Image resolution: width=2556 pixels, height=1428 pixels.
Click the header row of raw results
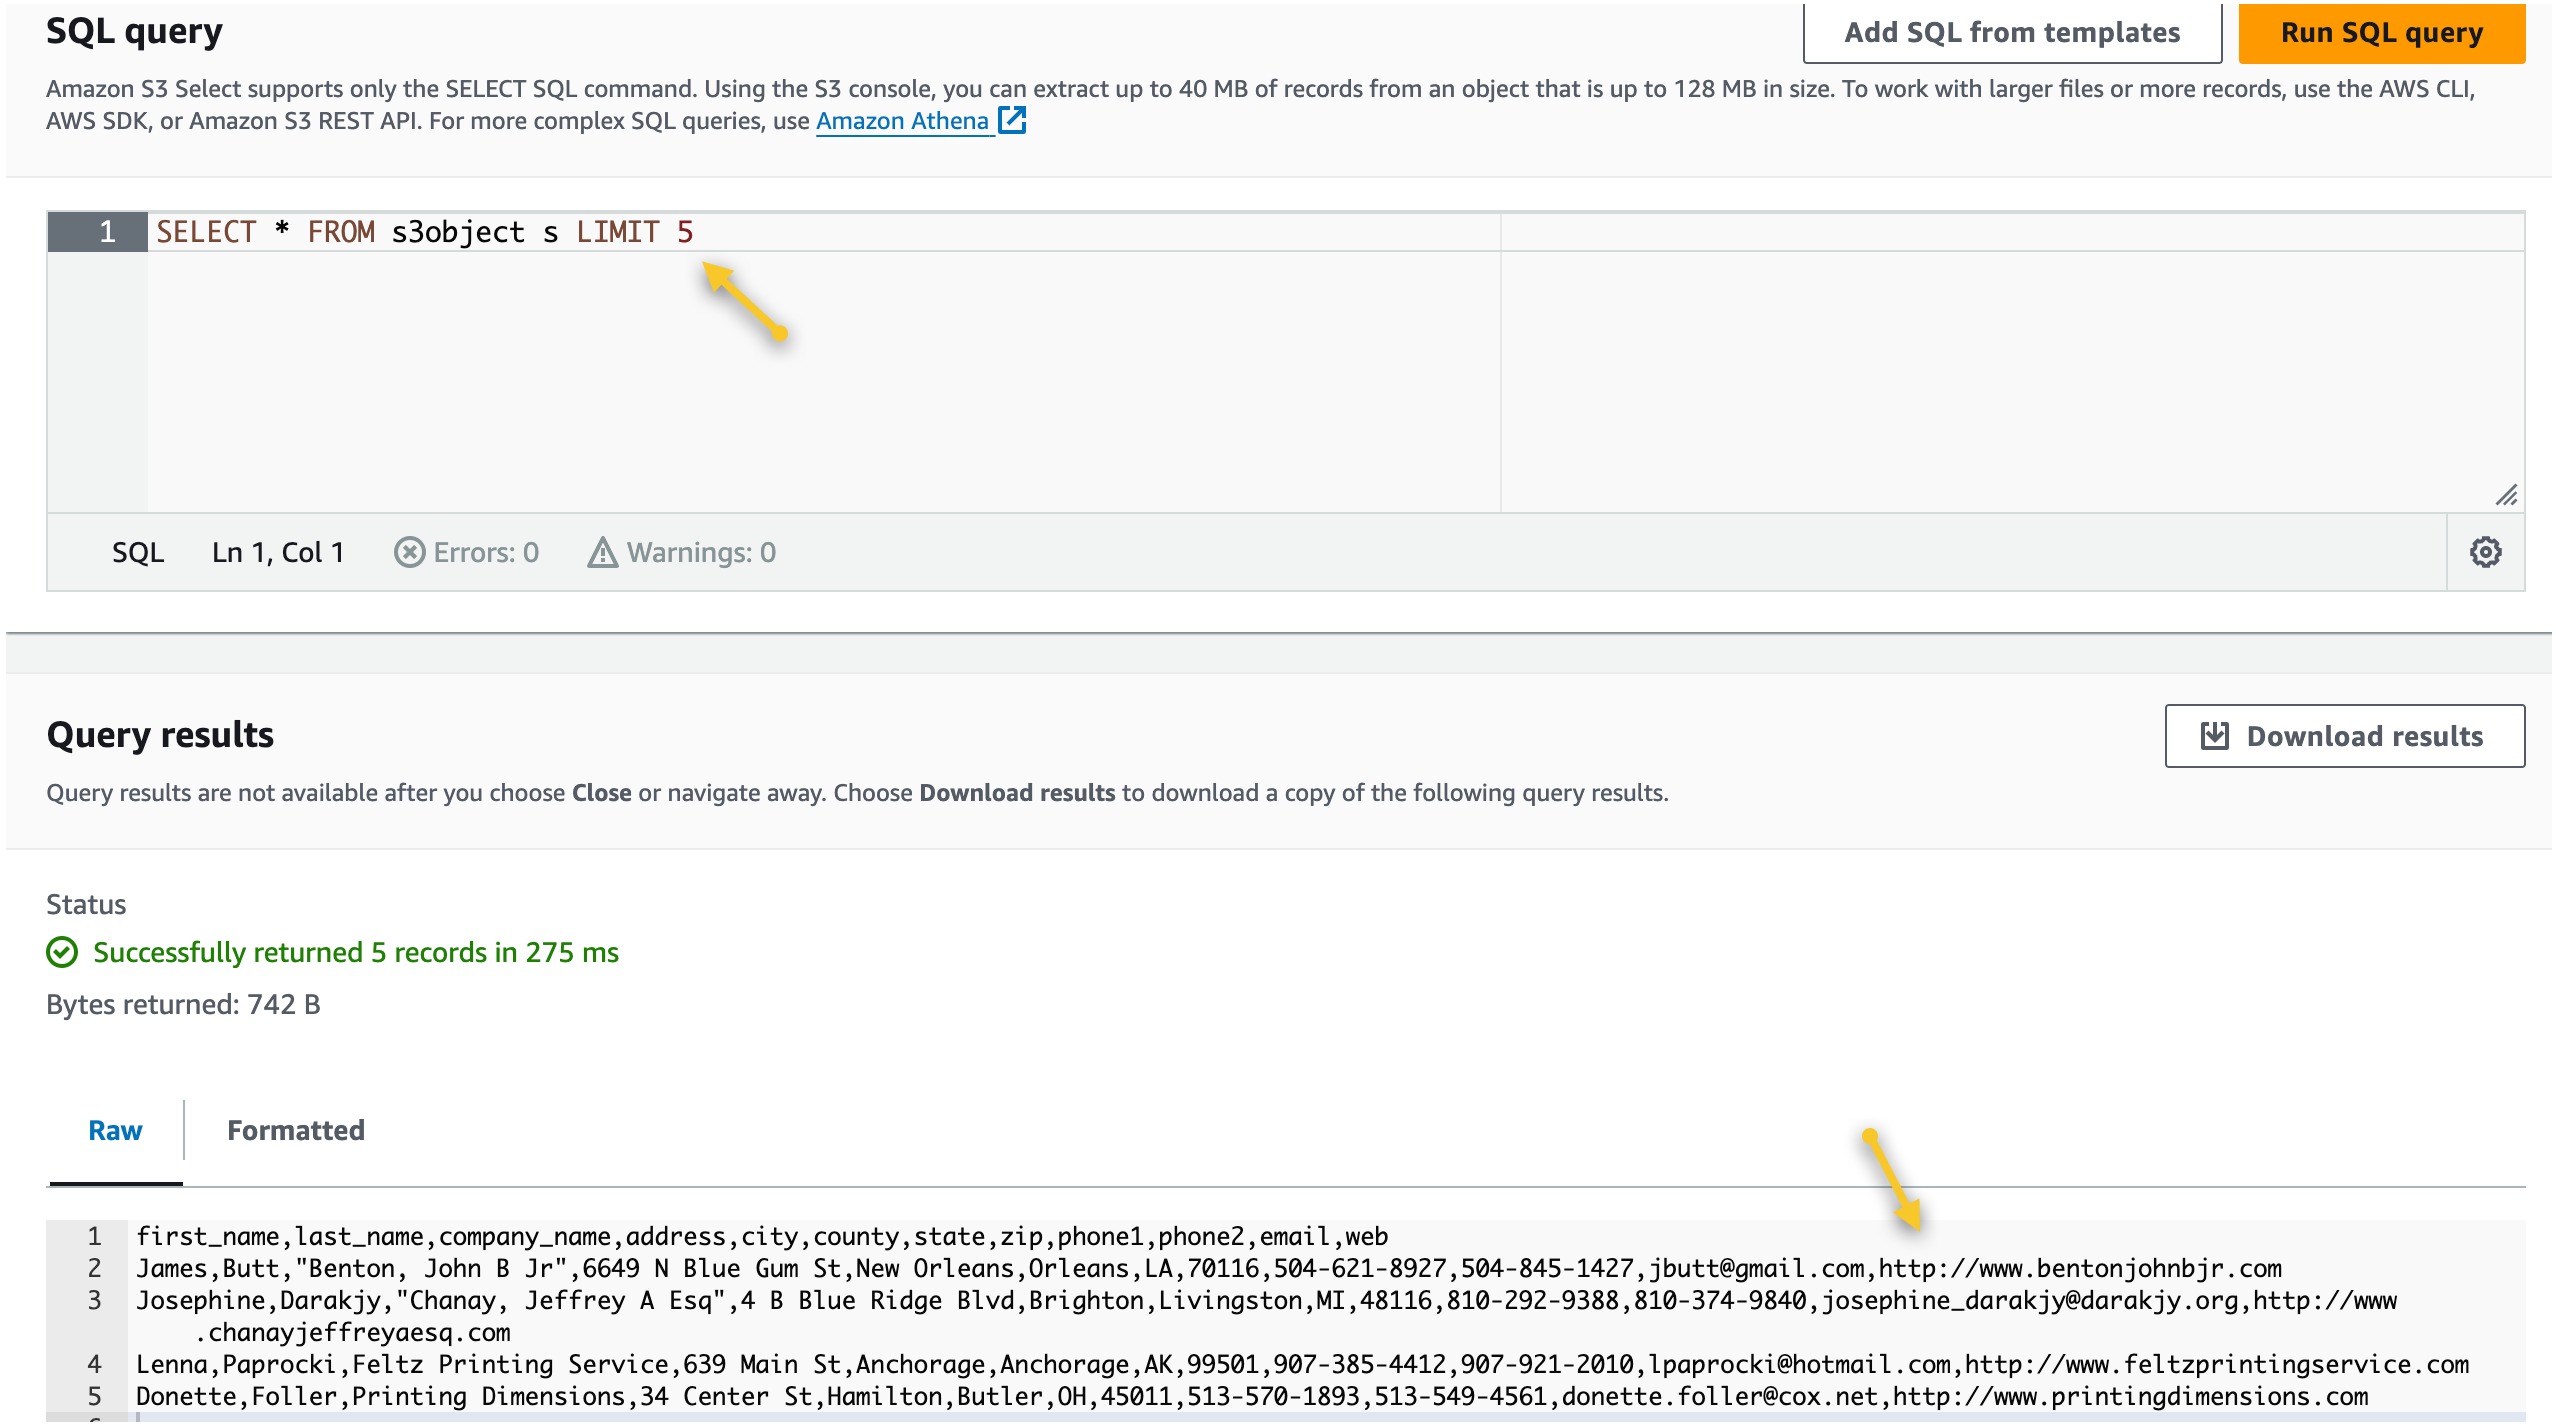coord(762,1236)
